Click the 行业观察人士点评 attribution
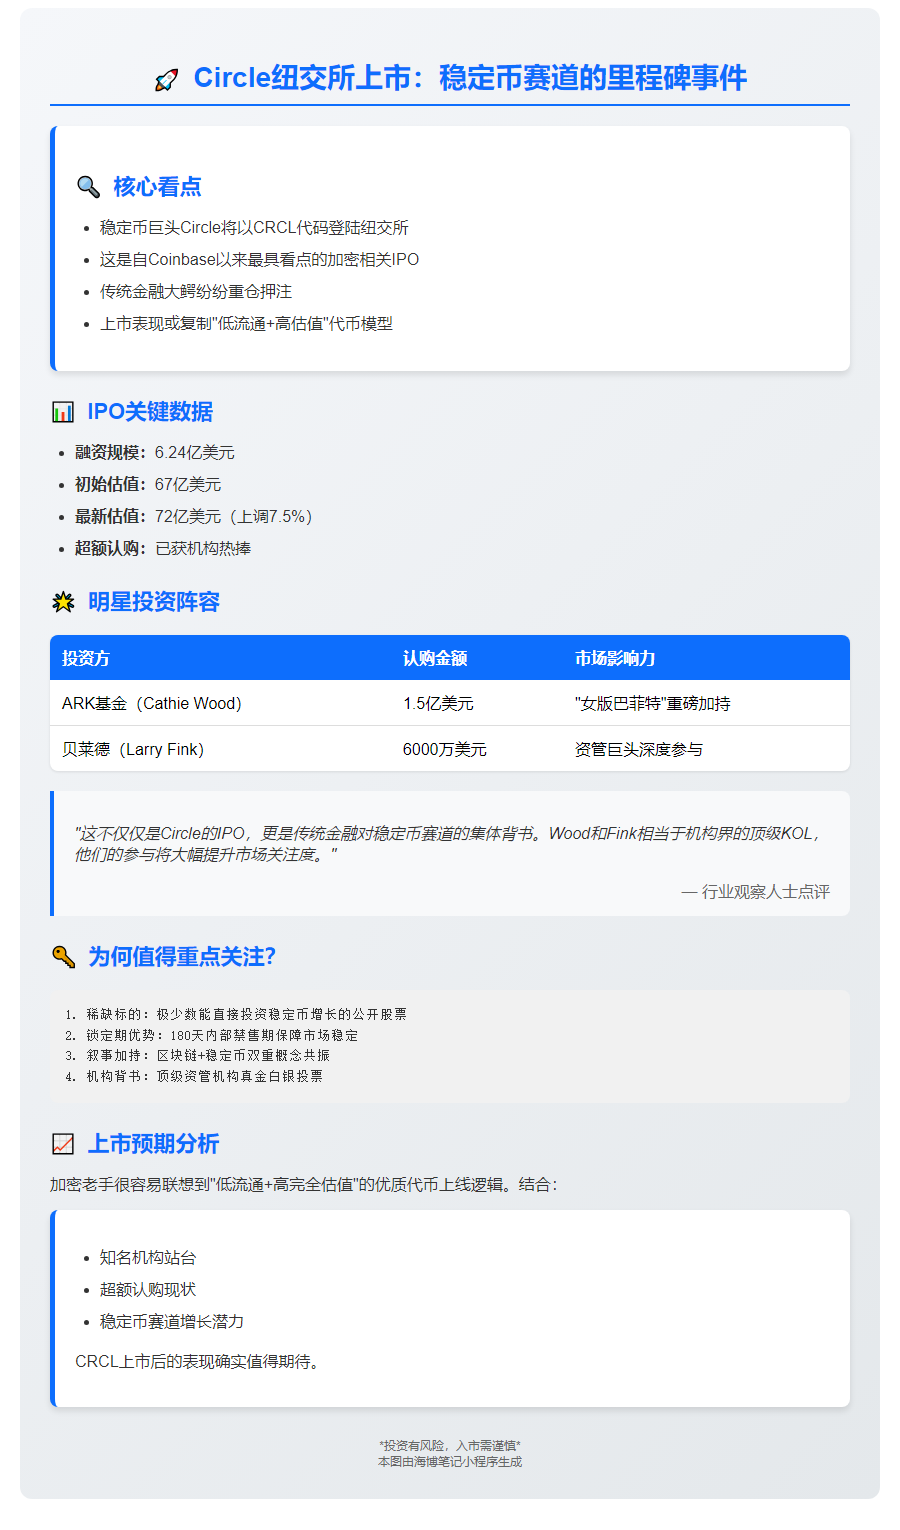Screen dimensions: 900x1530 [x=756, y=892]
